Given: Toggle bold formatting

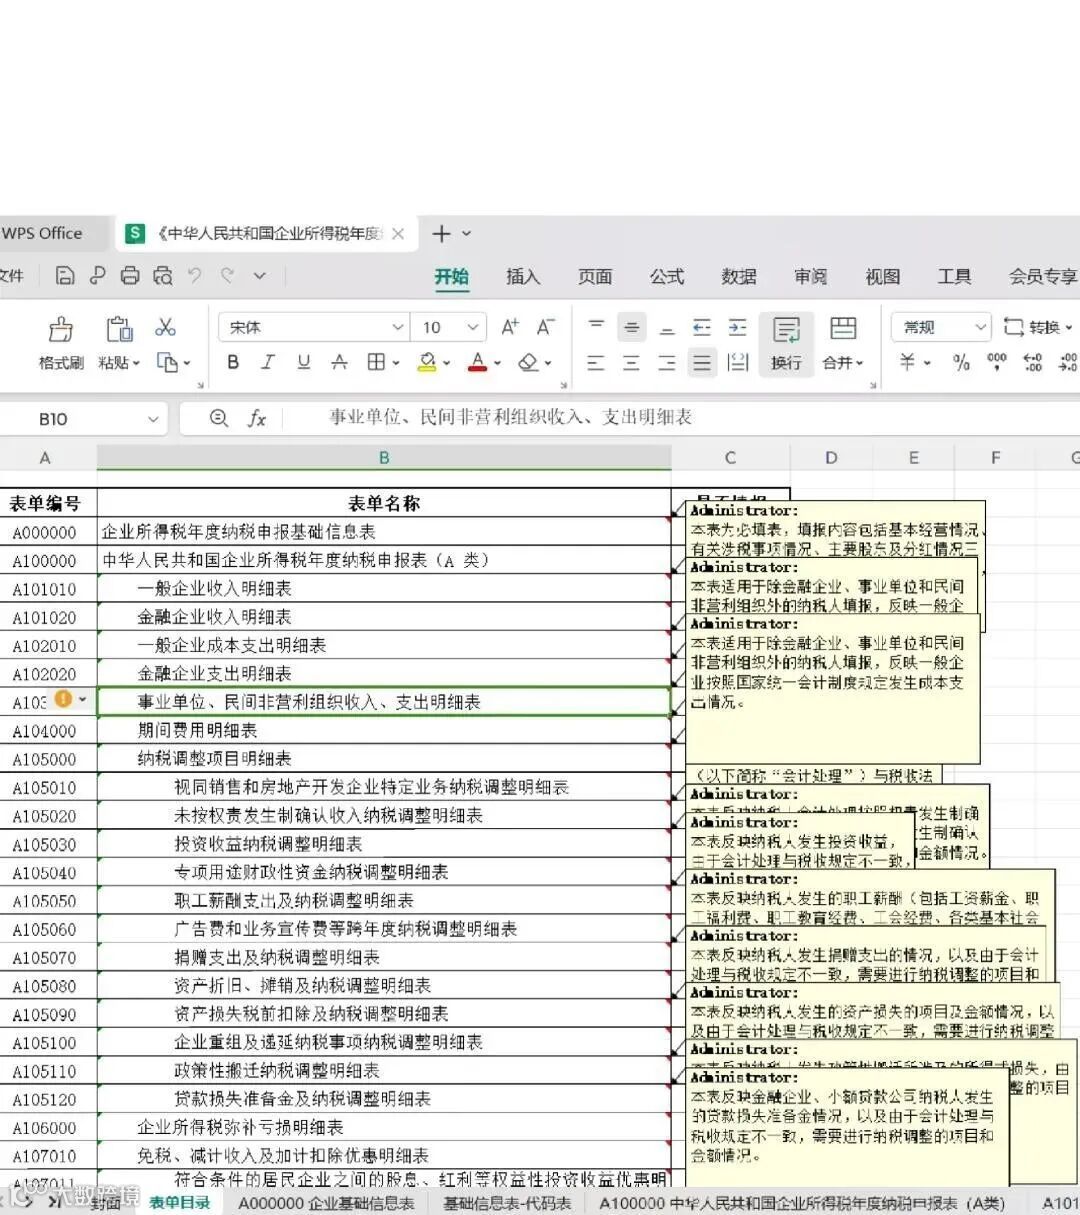Looking at the screenshot, I should [x=232, y=362].
